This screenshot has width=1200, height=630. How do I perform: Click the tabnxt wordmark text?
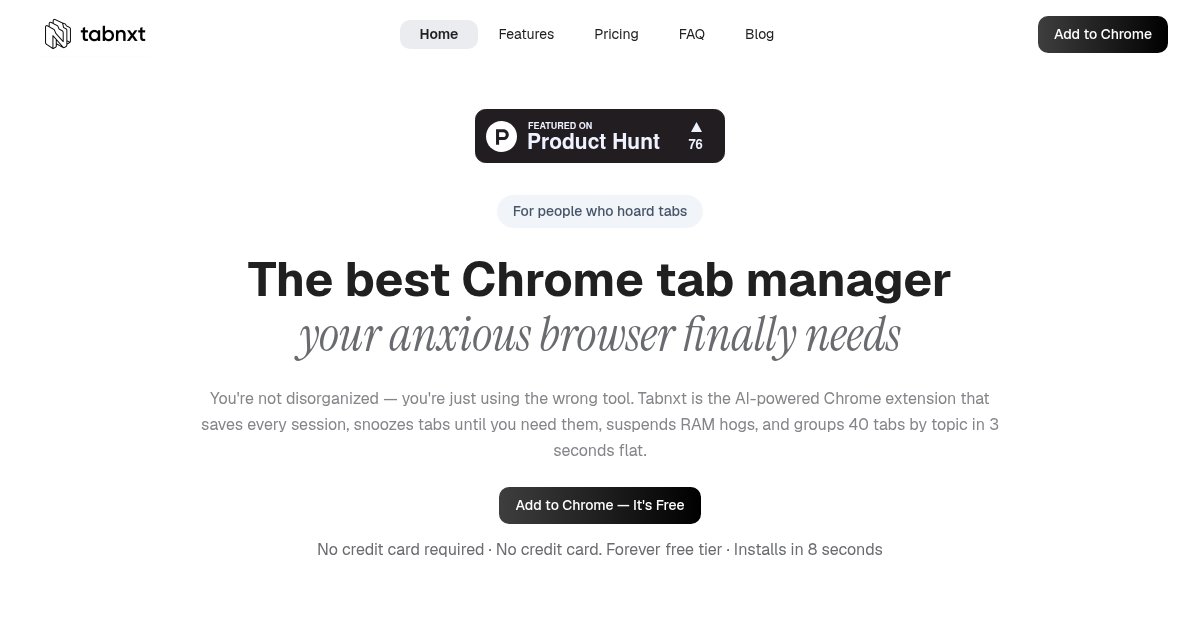tap(113, 34)
